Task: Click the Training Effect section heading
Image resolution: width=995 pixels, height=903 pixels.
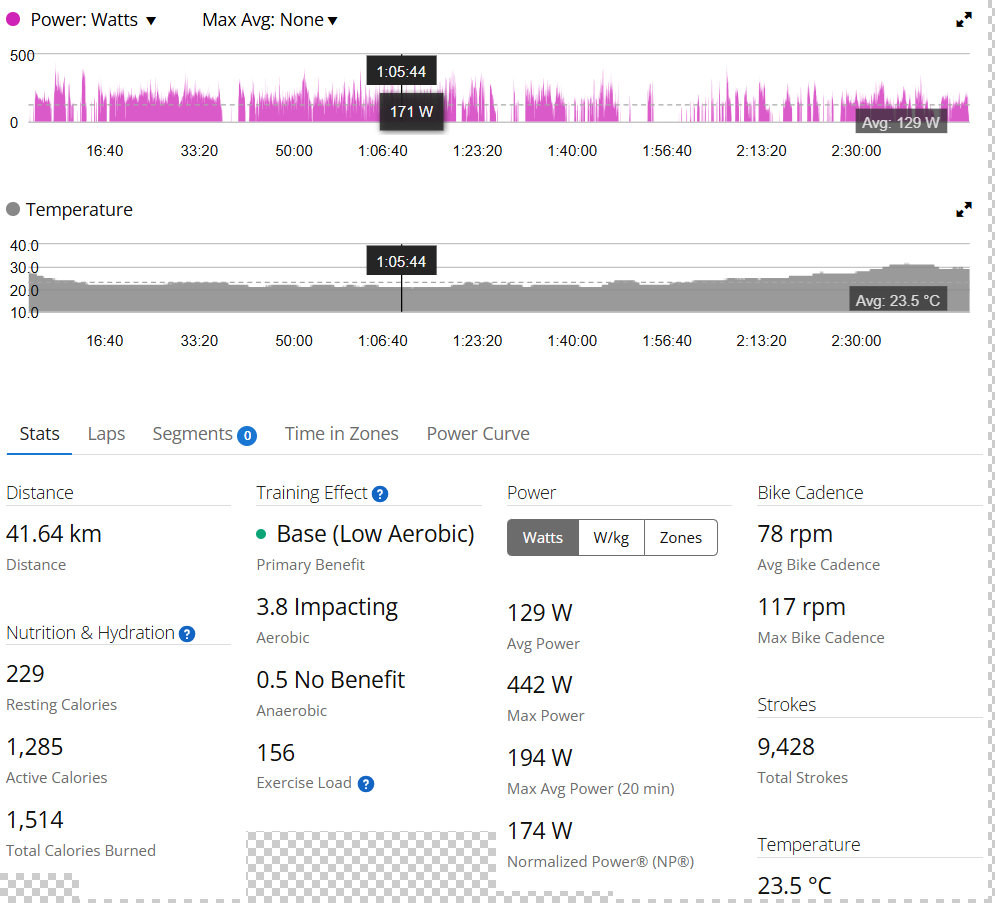Action: (312, 493)
